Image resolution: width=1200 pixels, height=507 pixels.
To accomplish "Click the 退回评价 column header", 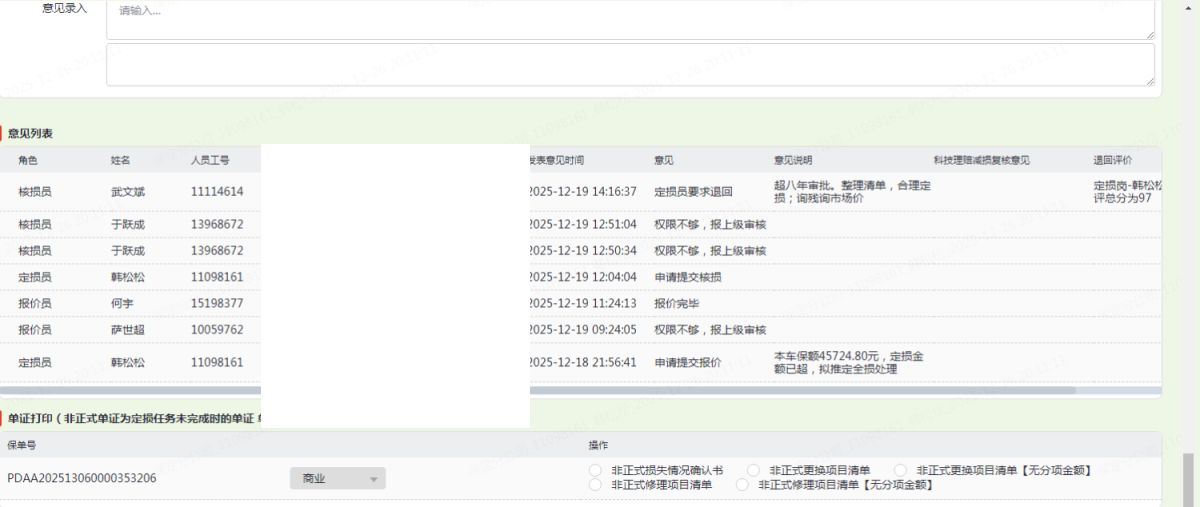I will click(1112, 160).
